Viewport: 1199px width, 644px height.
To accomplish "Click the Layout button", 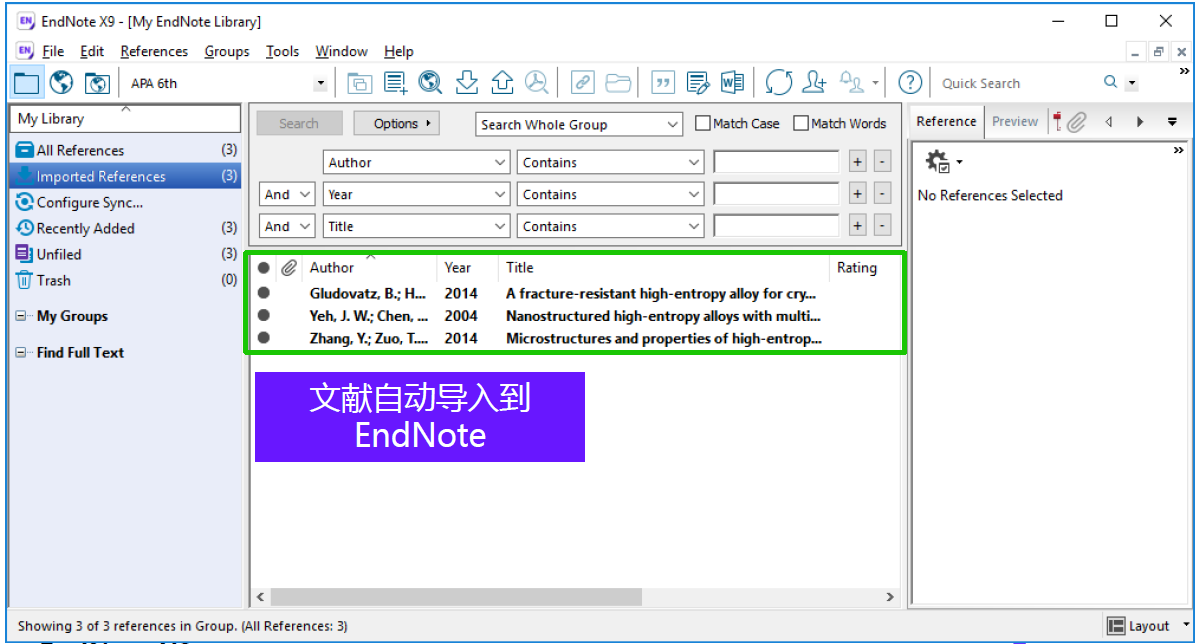I will [x=1139, y=626].
